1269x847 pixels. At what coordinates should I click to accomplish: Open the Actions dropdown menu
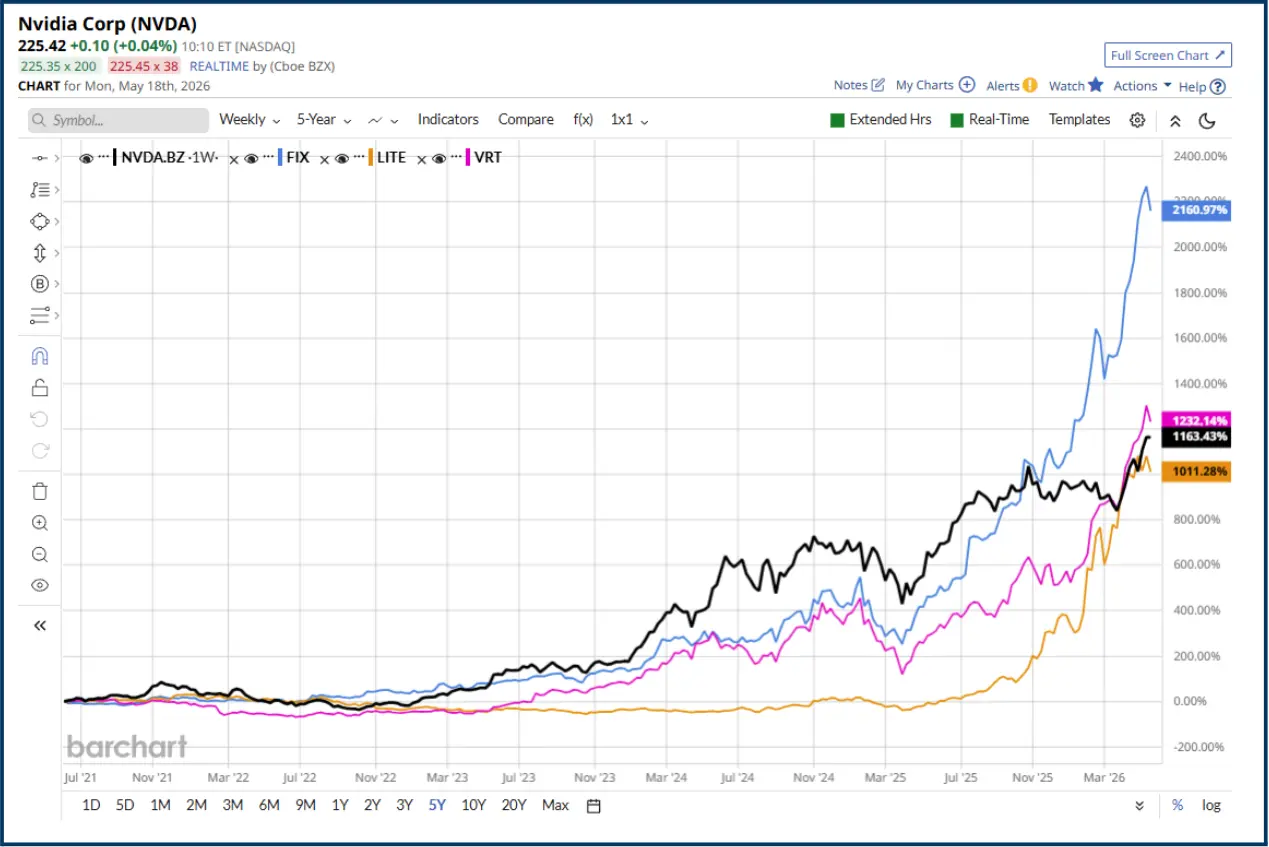coord(1142,86)
